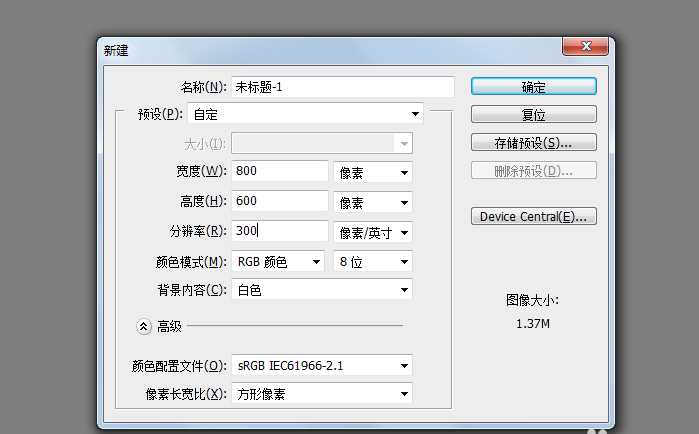Viewport: 699px width, 434px height.
Task: Open the width unit 像素 dropdown
Action: tap(373, 173)
